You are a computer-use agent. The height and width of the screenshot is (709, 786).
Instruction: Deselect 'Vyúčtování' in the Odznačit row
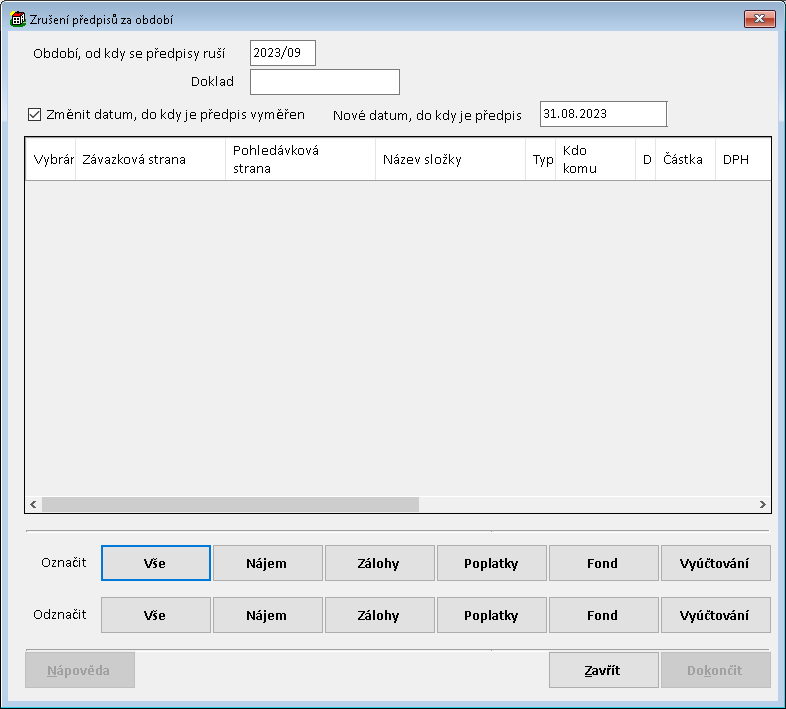(x=715, y=615)
